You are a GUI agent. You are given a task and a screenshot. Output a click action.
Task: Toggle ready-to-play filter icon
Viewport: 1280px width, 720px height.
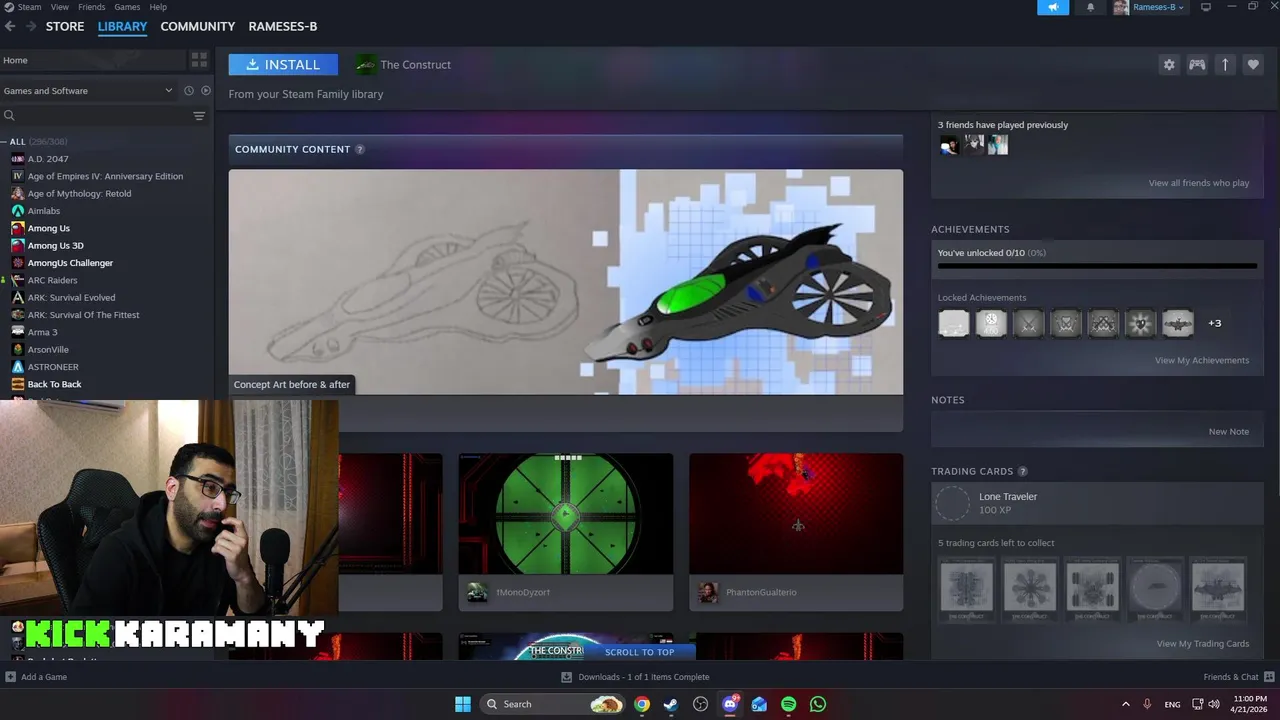click(206, 91)
